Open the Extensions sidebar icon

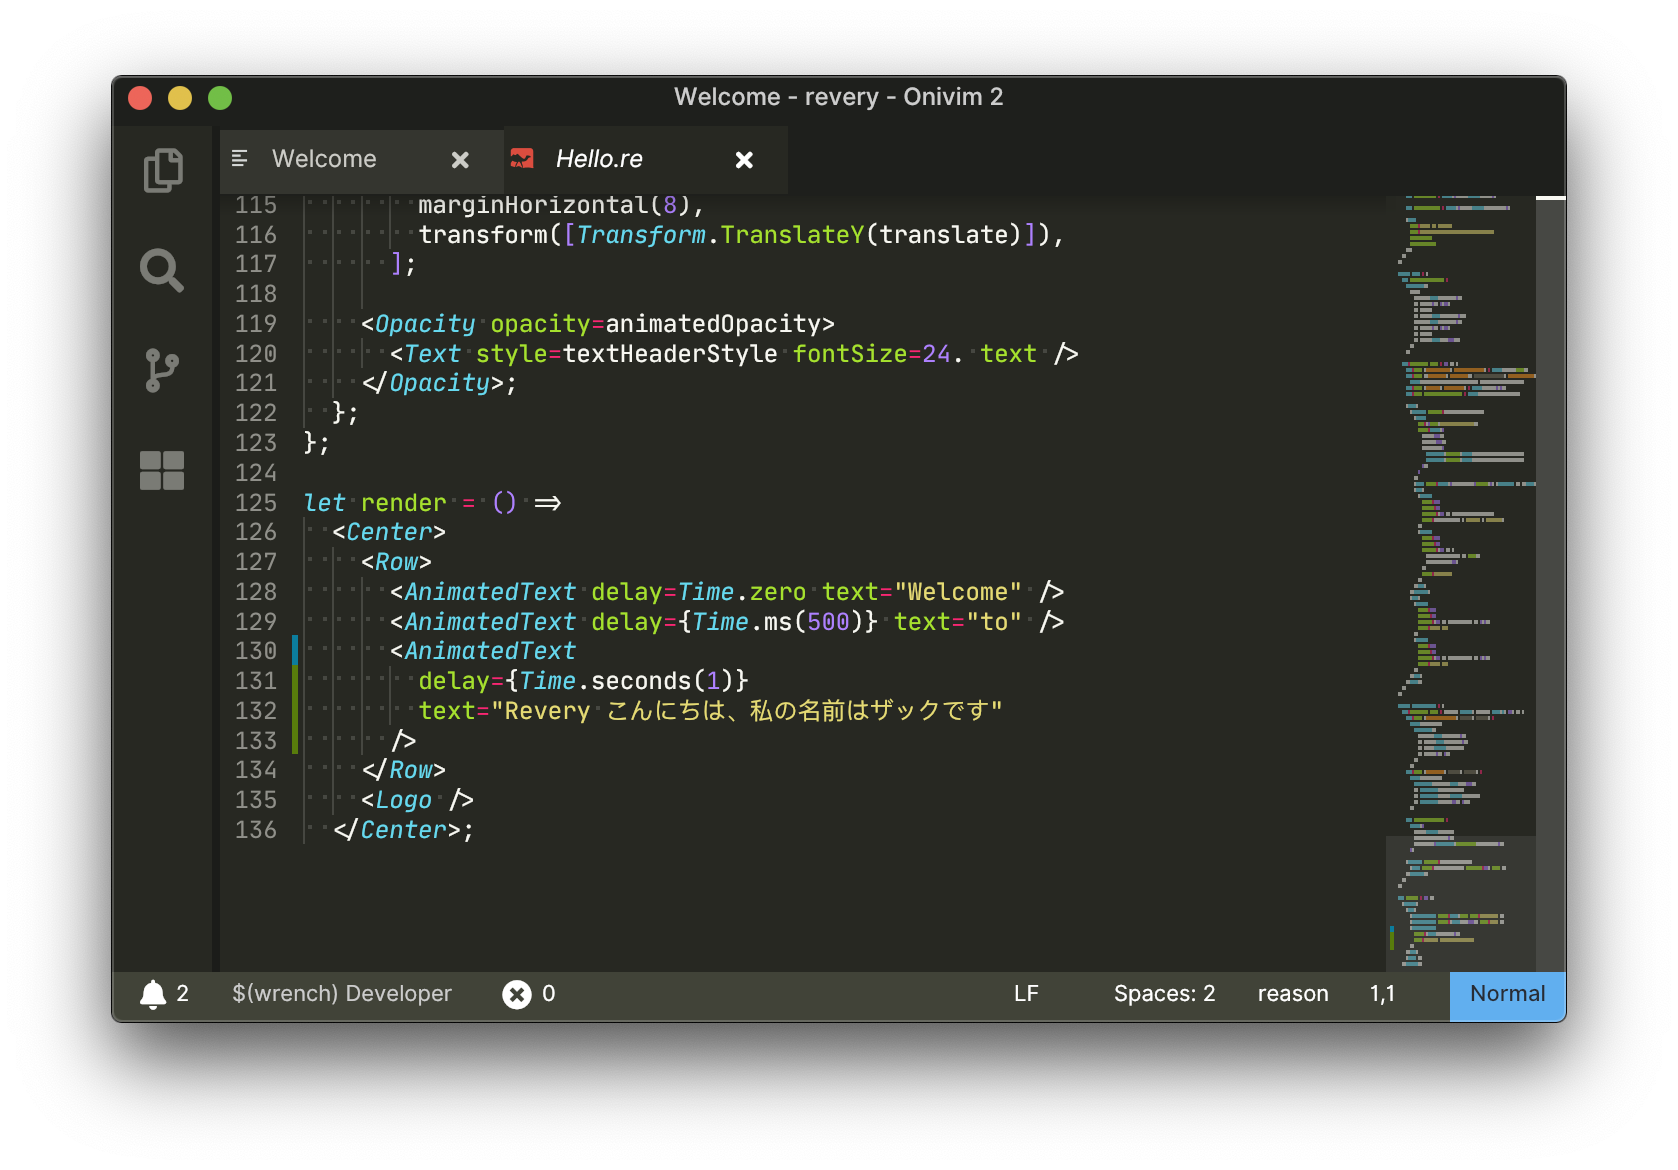point(162,470)
